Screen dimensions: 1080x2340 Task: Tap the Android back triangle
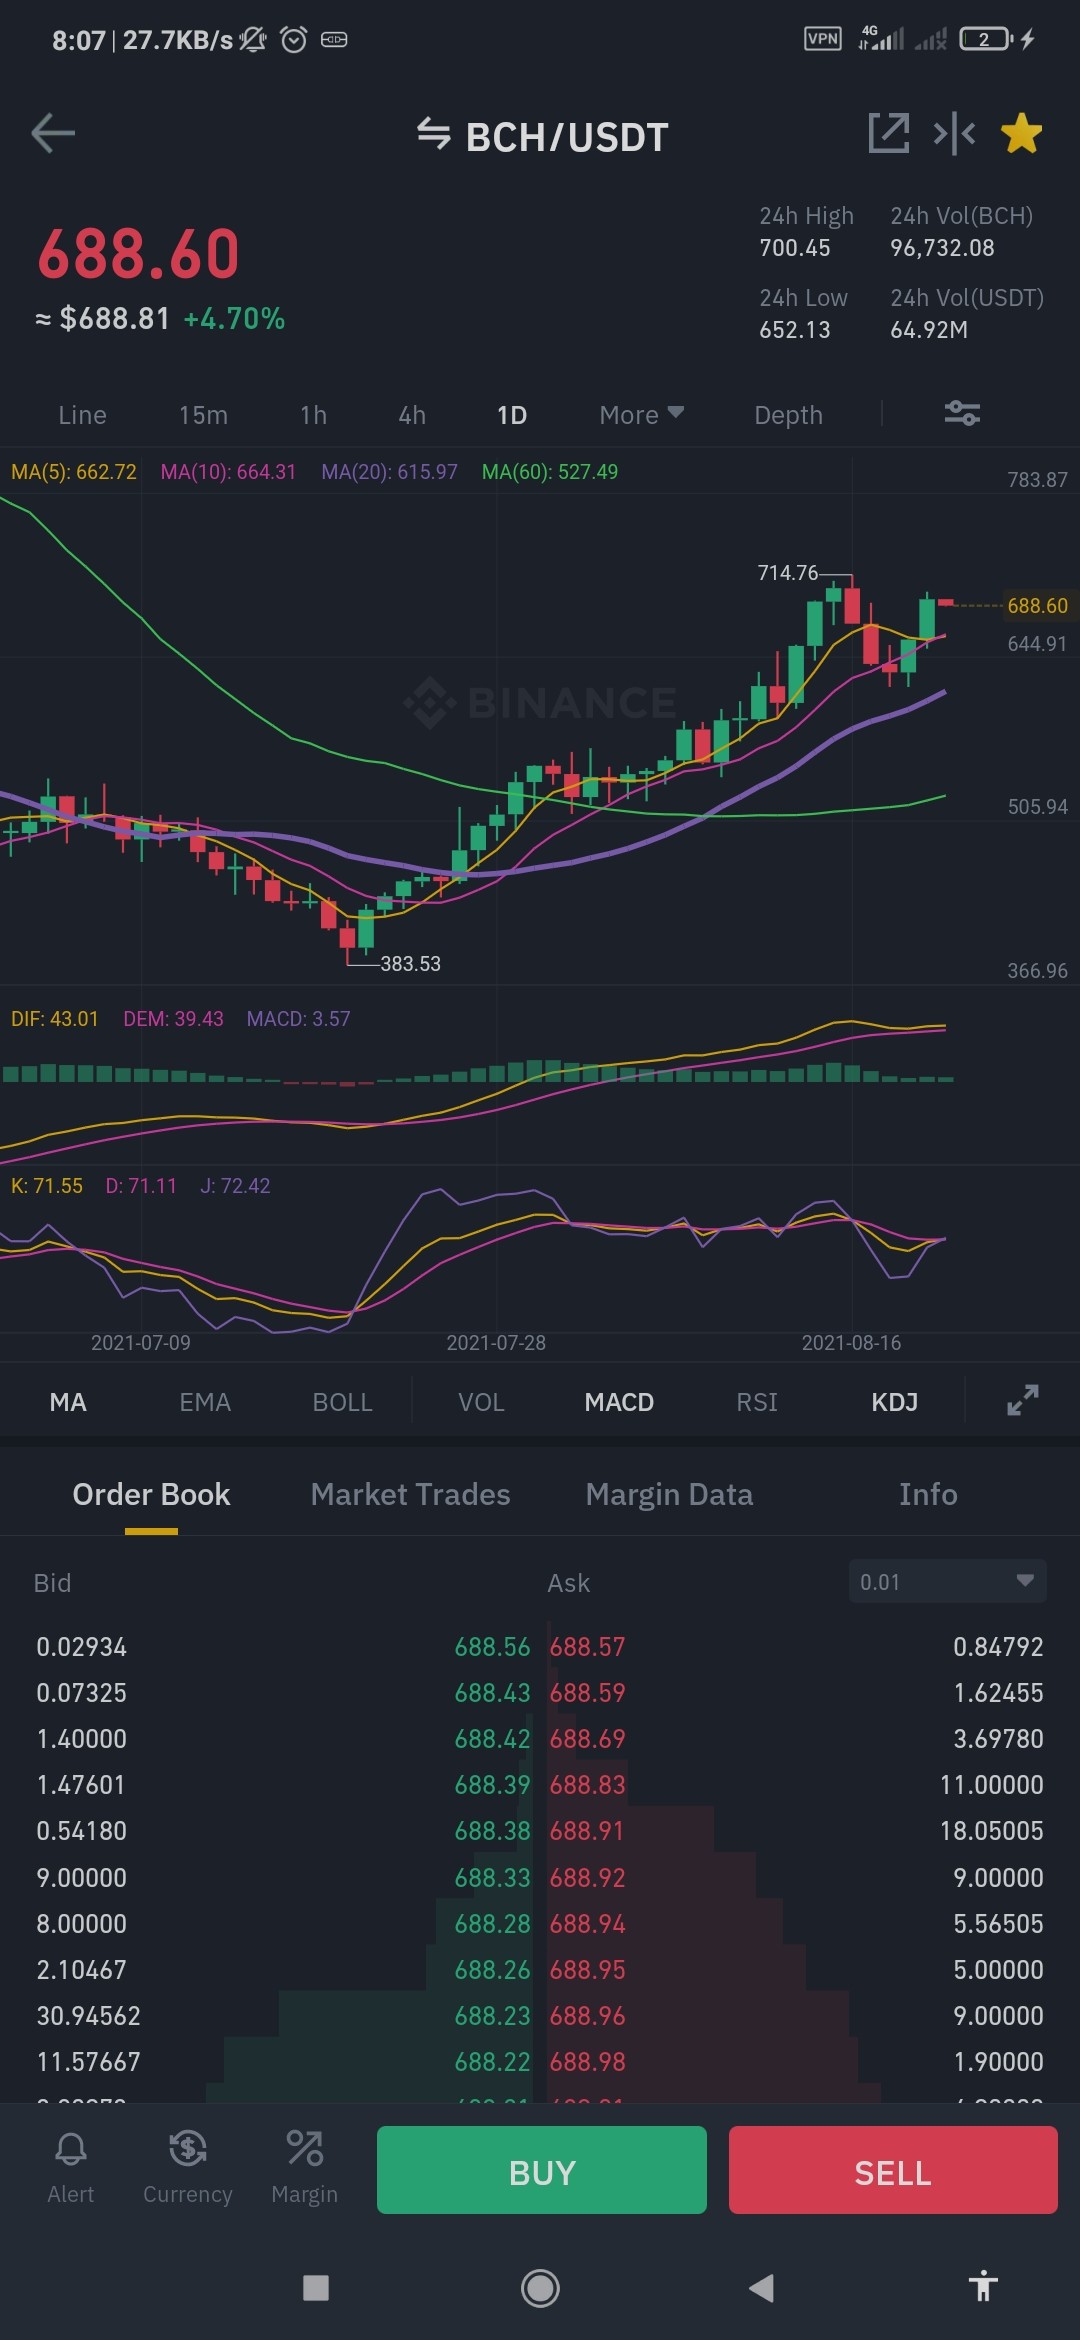[762, 2288]
